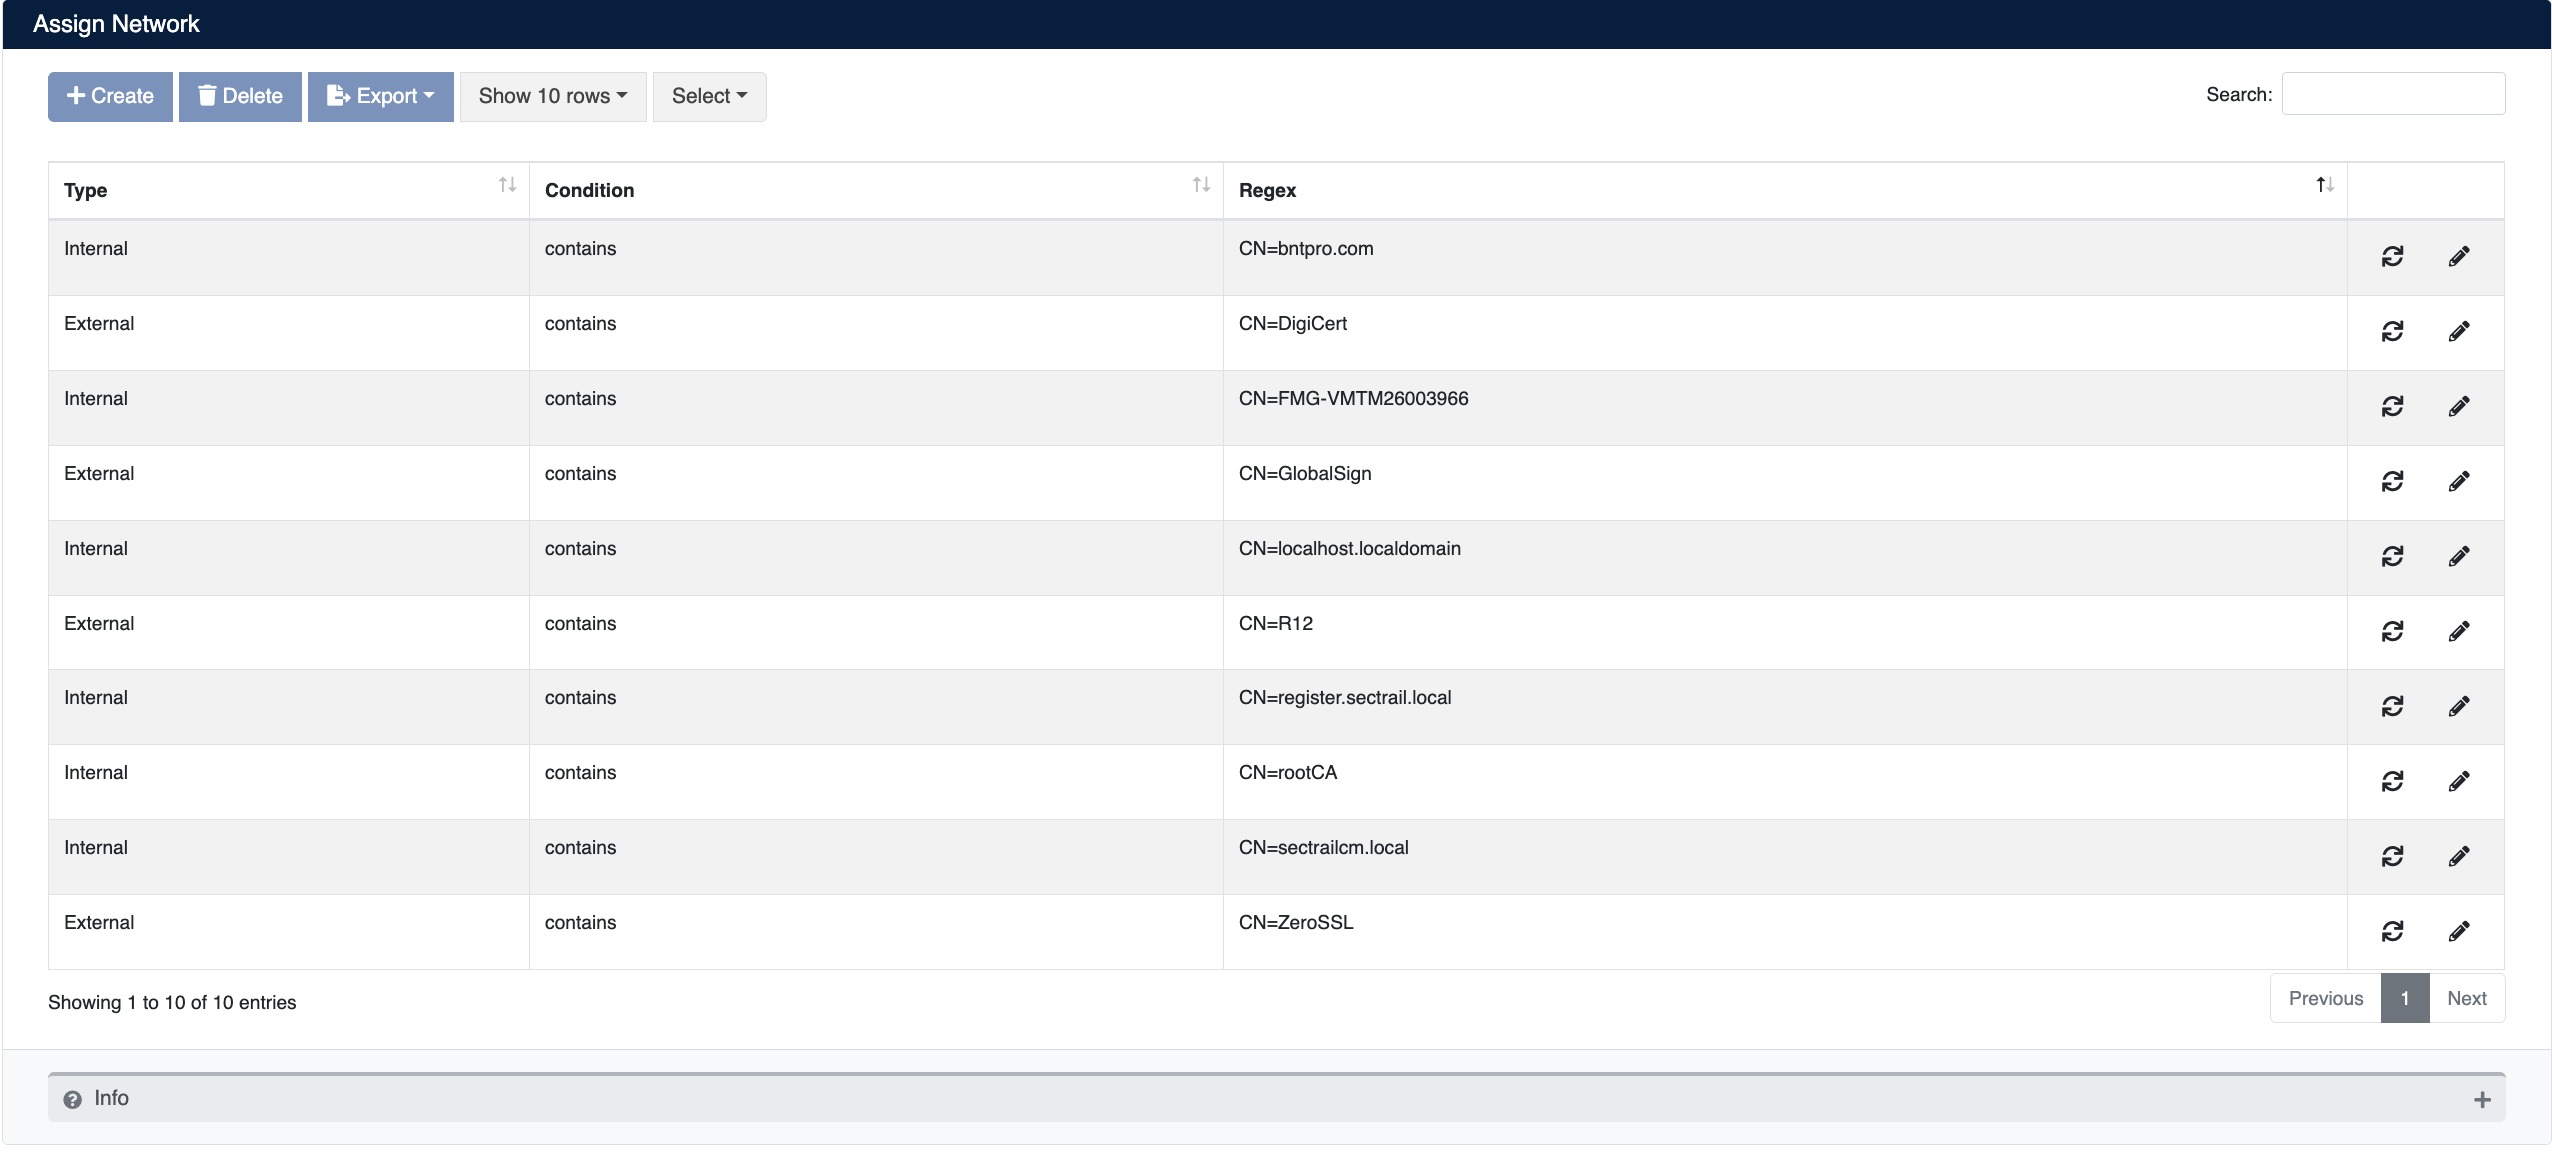Screen dimensions: 2552x1152
Task: Select the CN=DigiCert cell
Action: point(1785,333)
